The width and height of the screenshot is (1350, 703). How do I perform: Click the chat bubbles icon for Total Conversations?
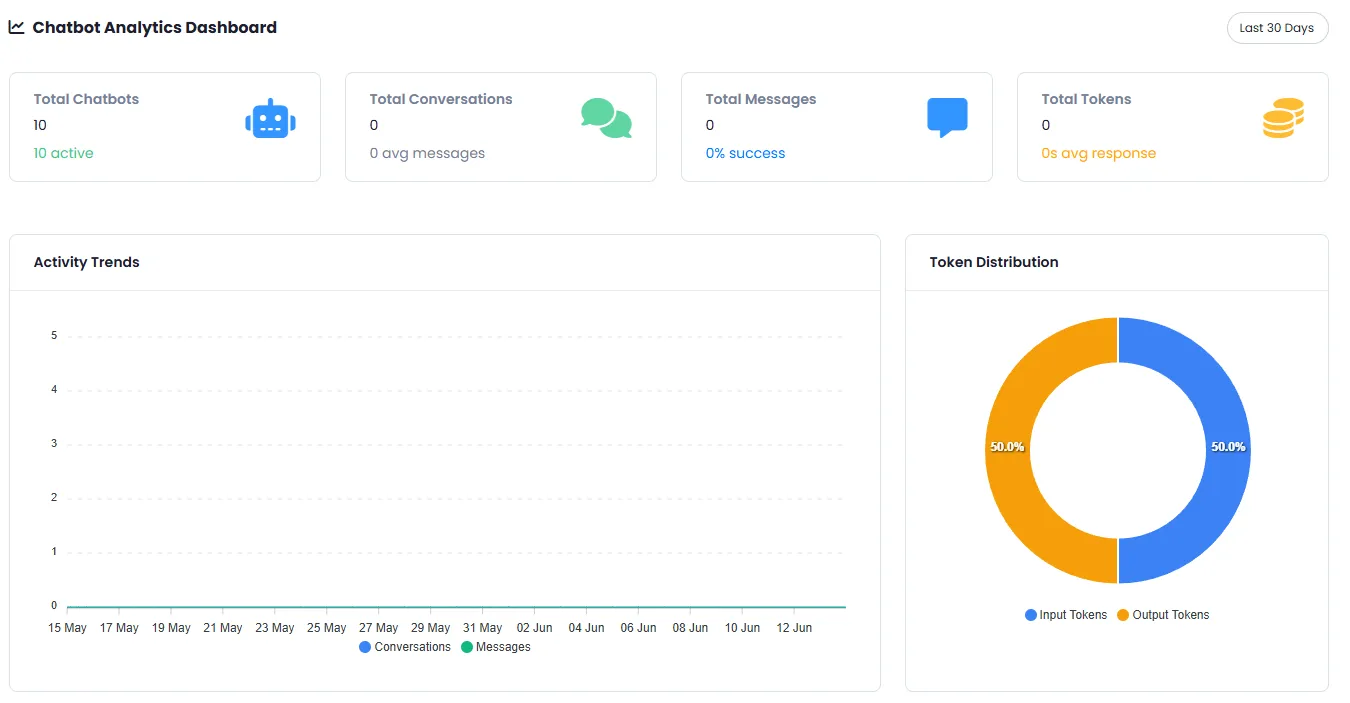coord(606,118)
